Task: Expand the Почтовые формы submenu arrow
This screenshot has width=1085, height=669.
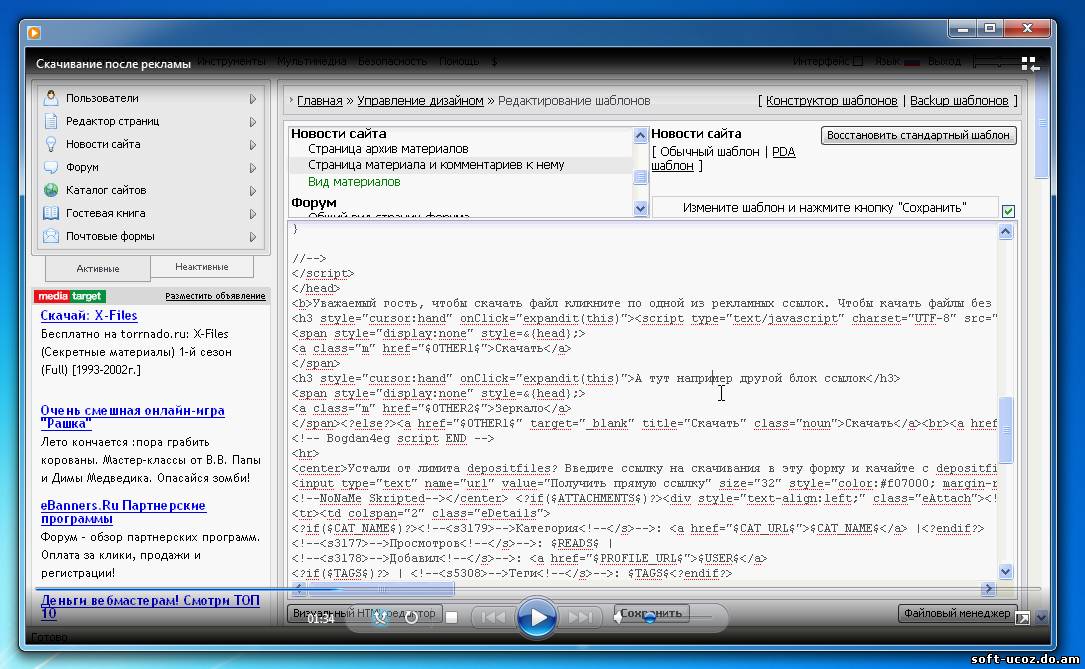Action: pyautogui.click(x=253, y=237)
